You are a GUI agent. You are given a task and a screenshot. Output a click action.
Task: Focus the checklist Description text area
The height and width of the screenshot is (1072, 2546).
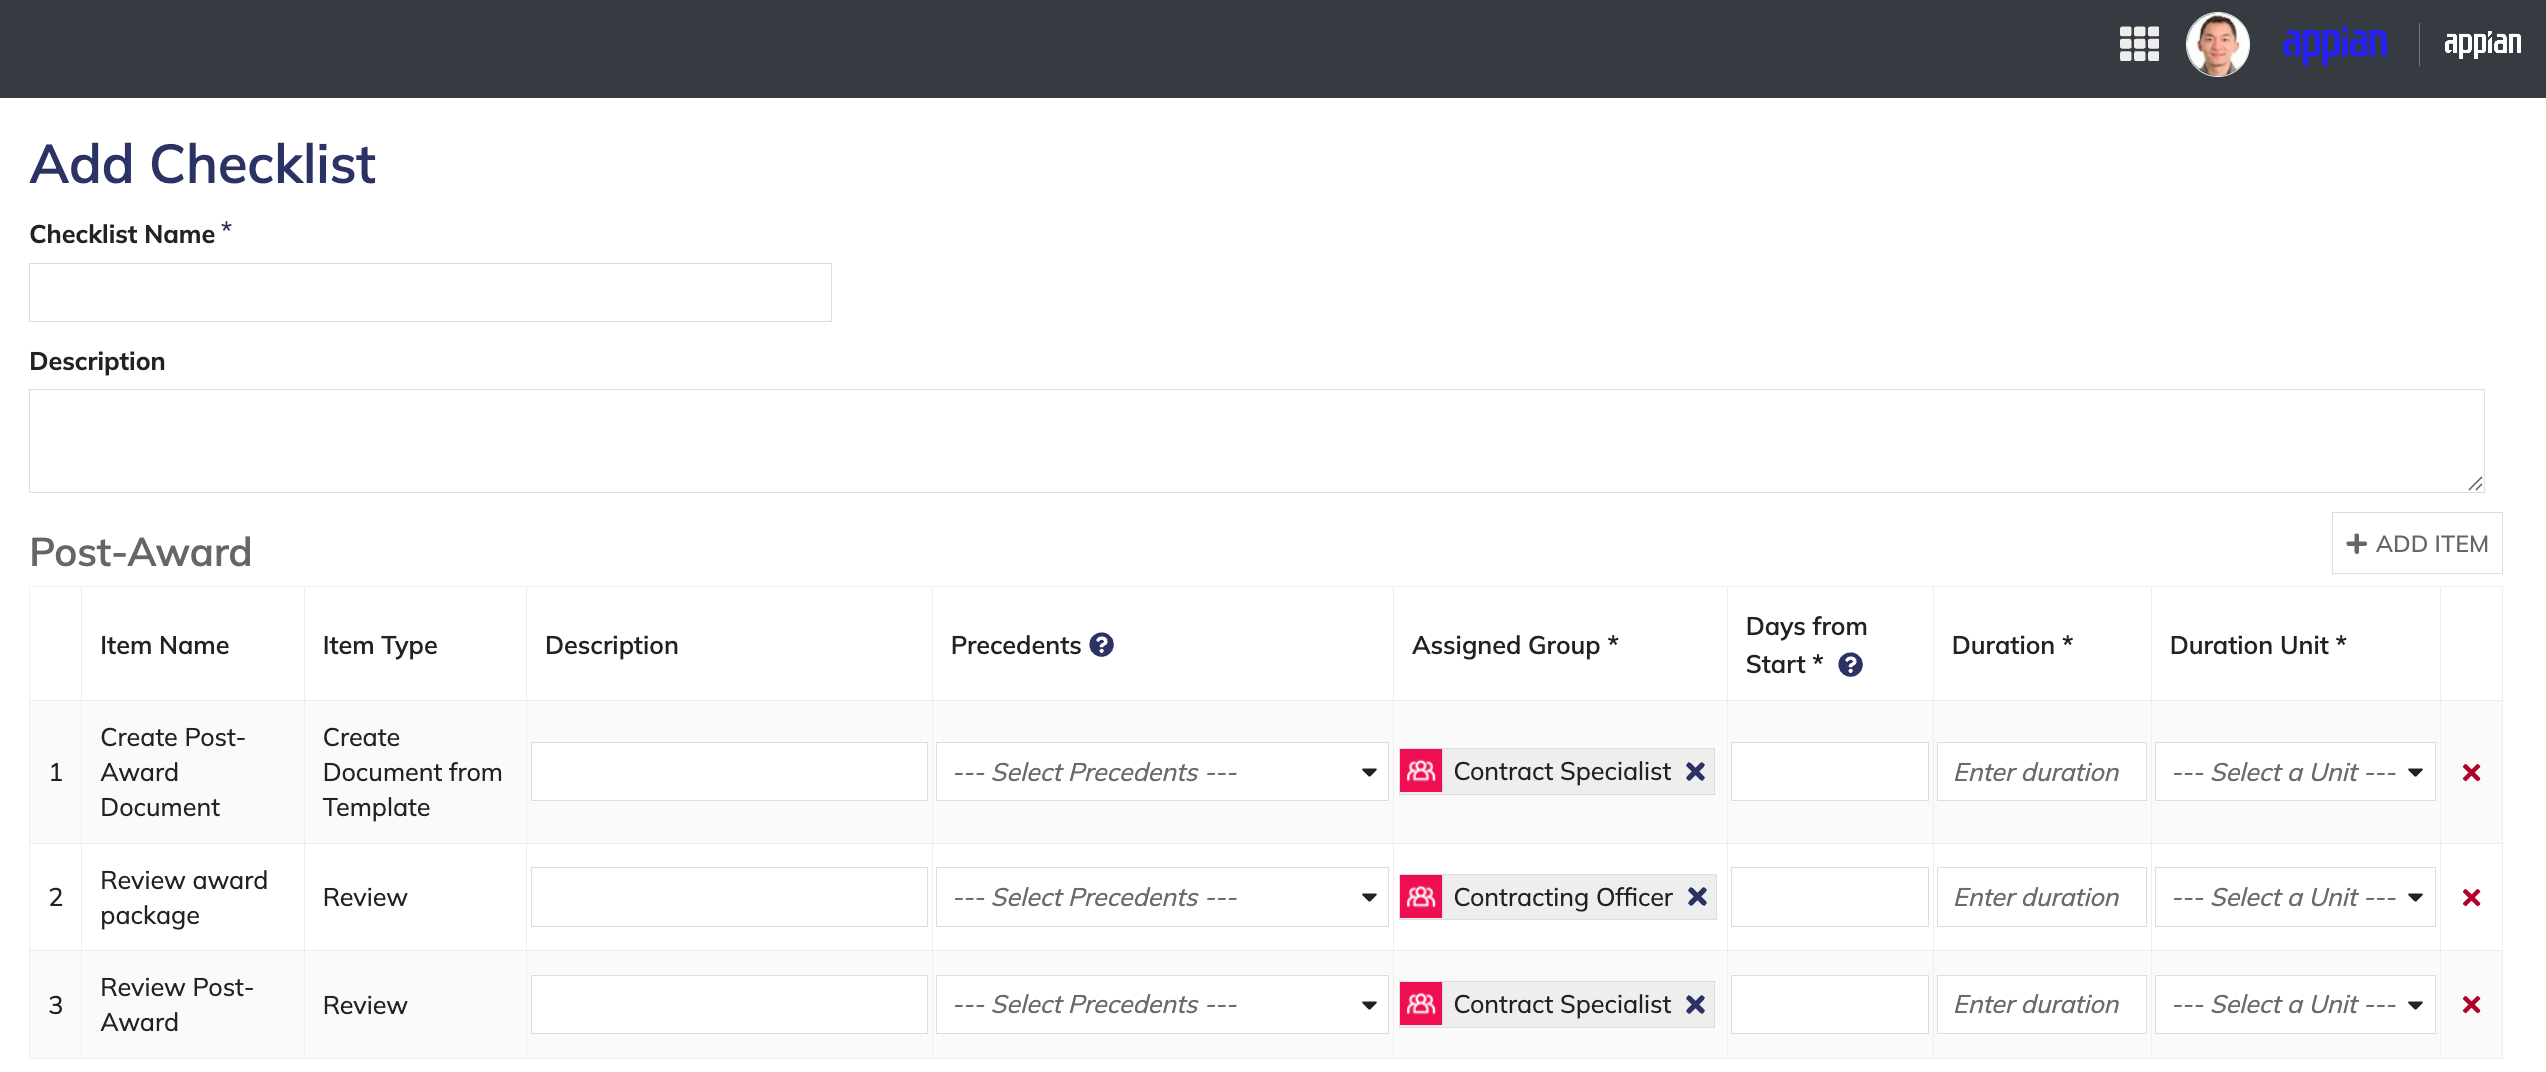pos(1257,441)
